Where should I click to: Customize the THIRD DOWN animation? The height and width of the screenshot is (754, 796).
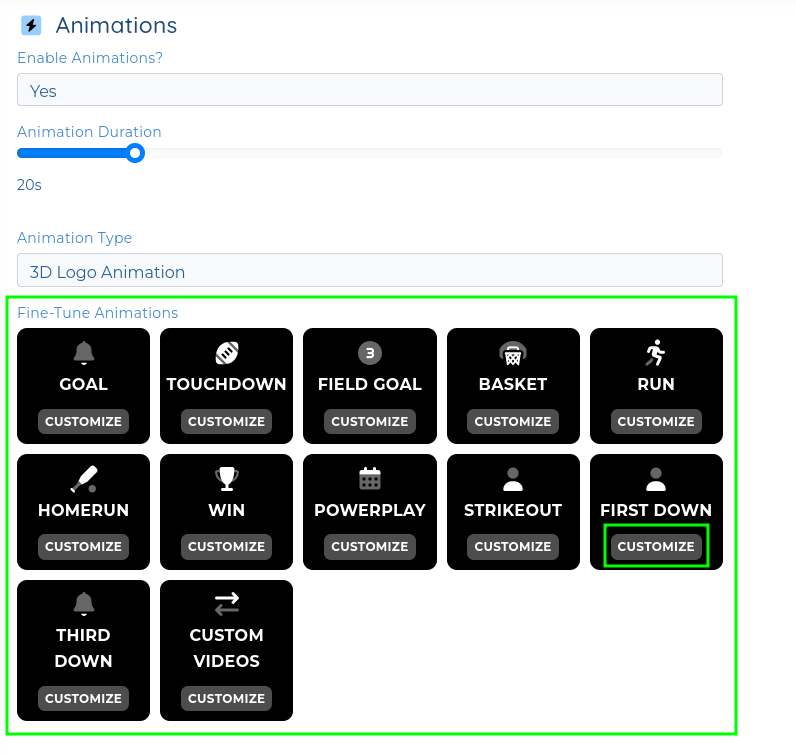(x=83, y=698)
